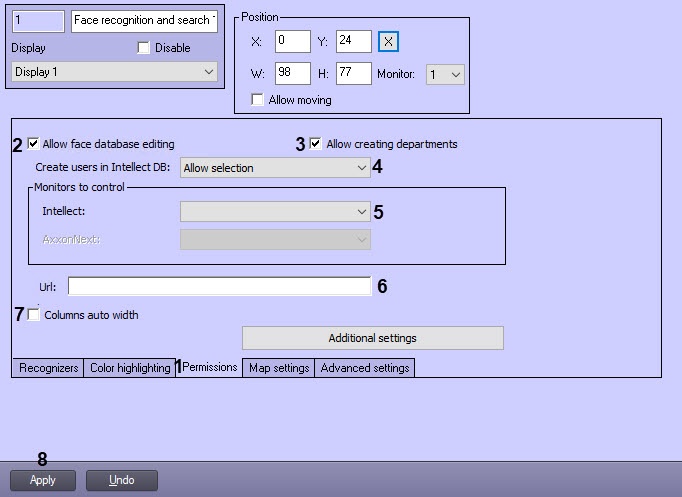This screenshot has height=497, width=682.
Task: Expand Create users in Intellect DB dropdown
Action: [x=275, y=167]
